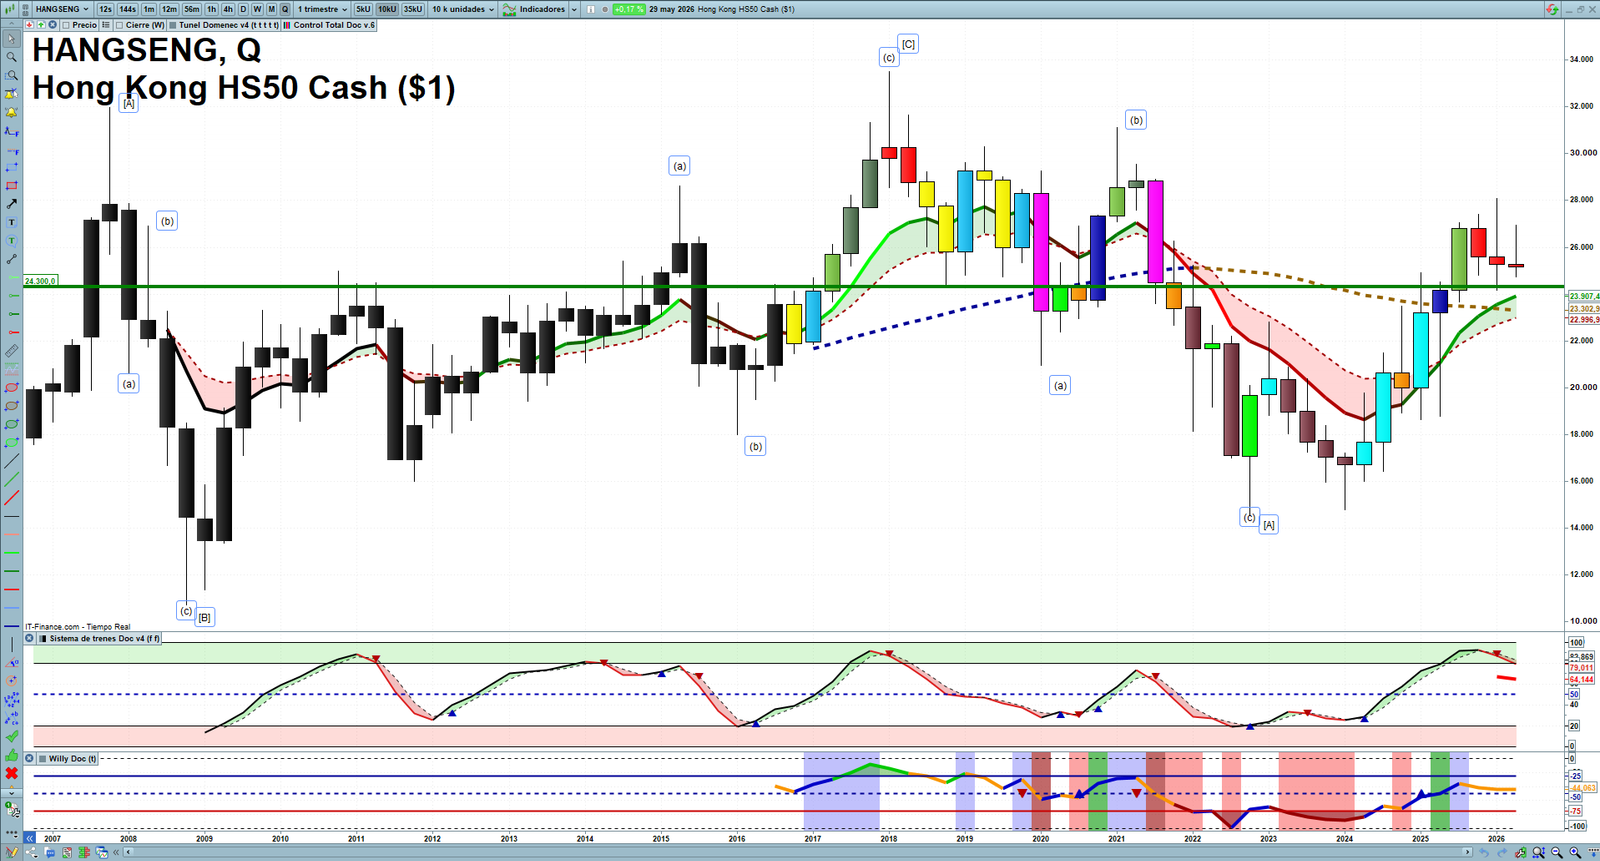Toggle Willy Doc panel settings icon
The width and height of the screenshot is (1600, 861).
tap(42, 759)
